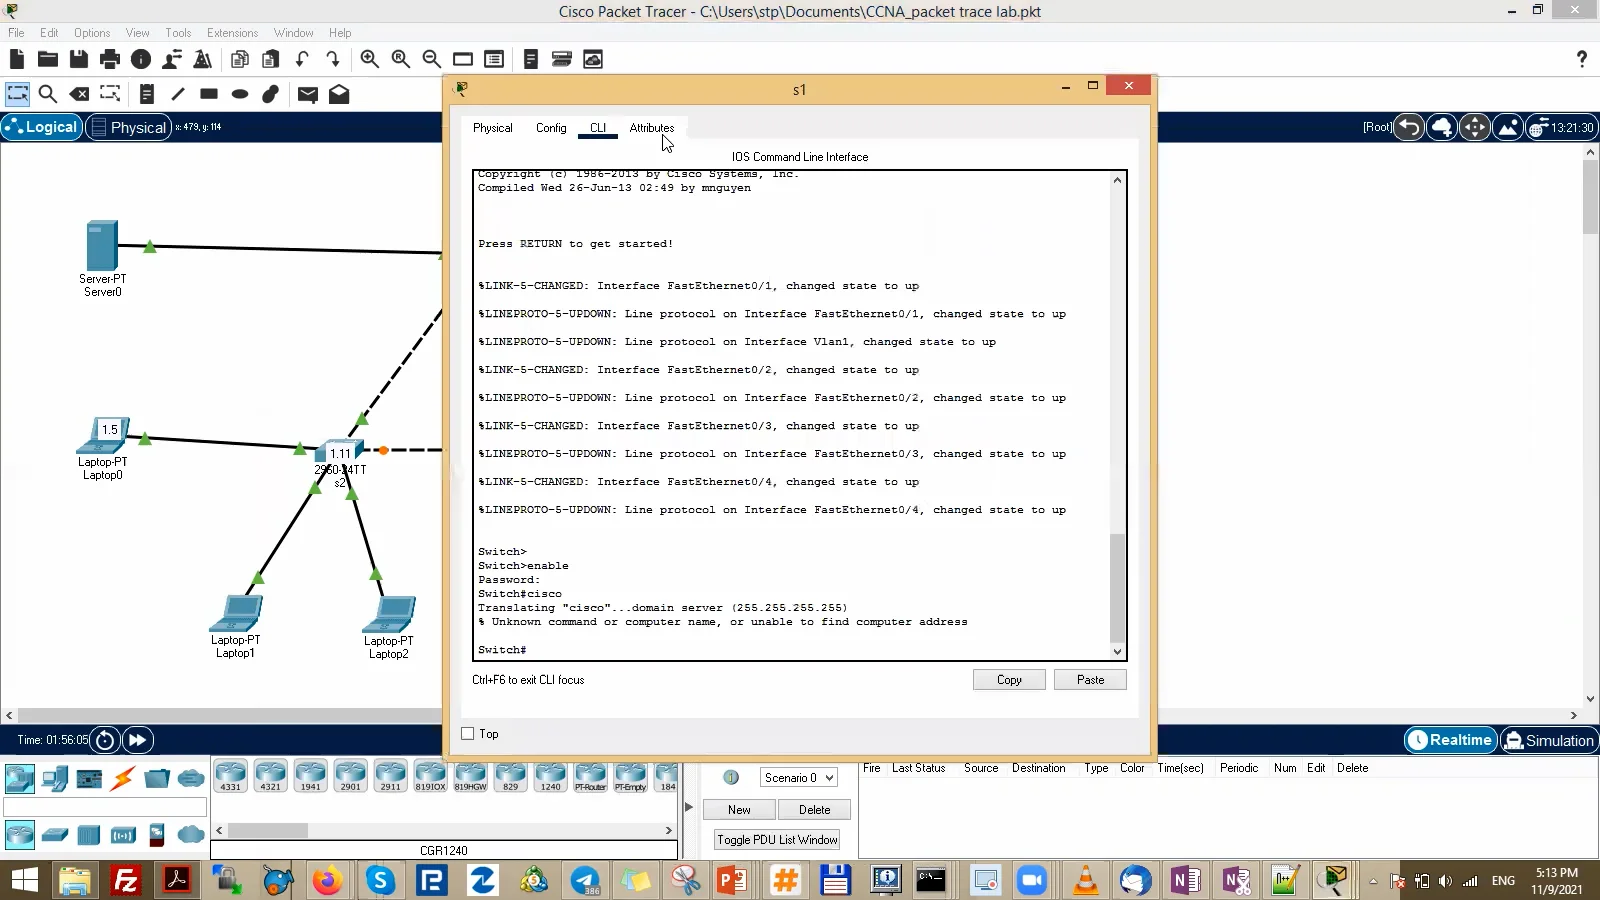
Task: Open the Extensions menu
Action: click(232, 33)
